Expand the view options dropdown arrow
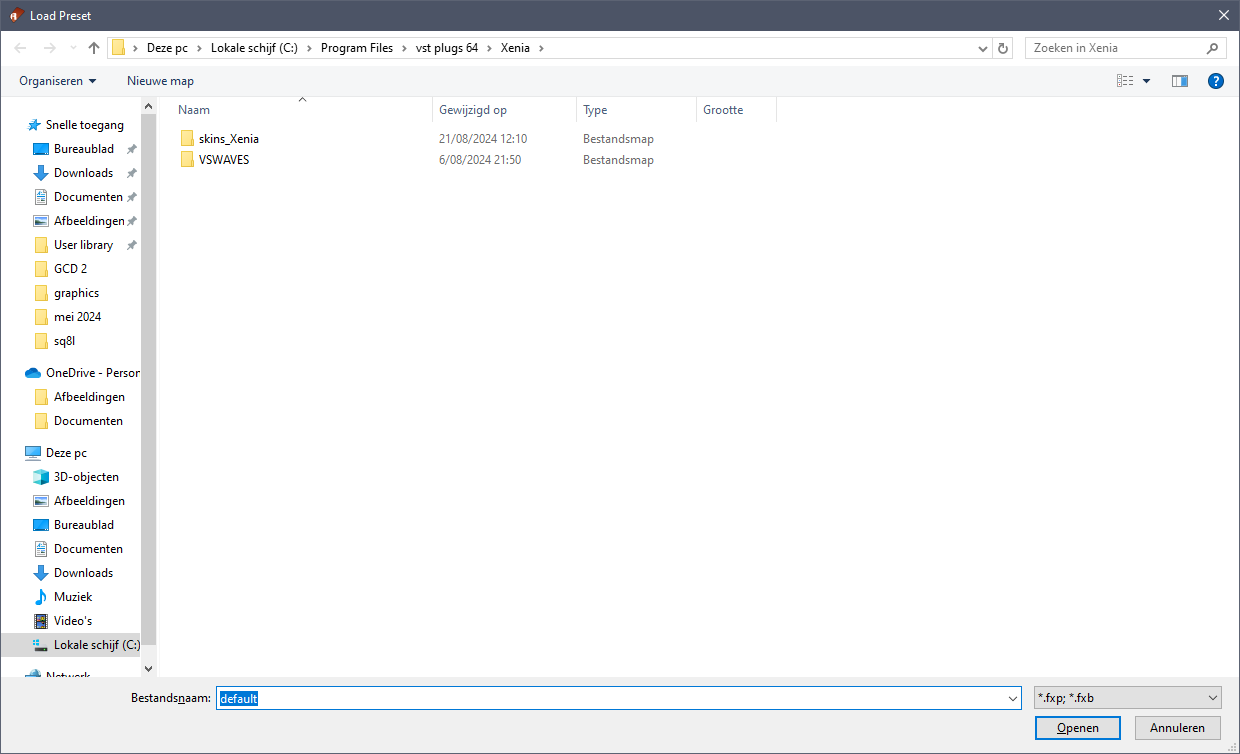Viewport: 1240px width, 754px height. point(1146,81)
